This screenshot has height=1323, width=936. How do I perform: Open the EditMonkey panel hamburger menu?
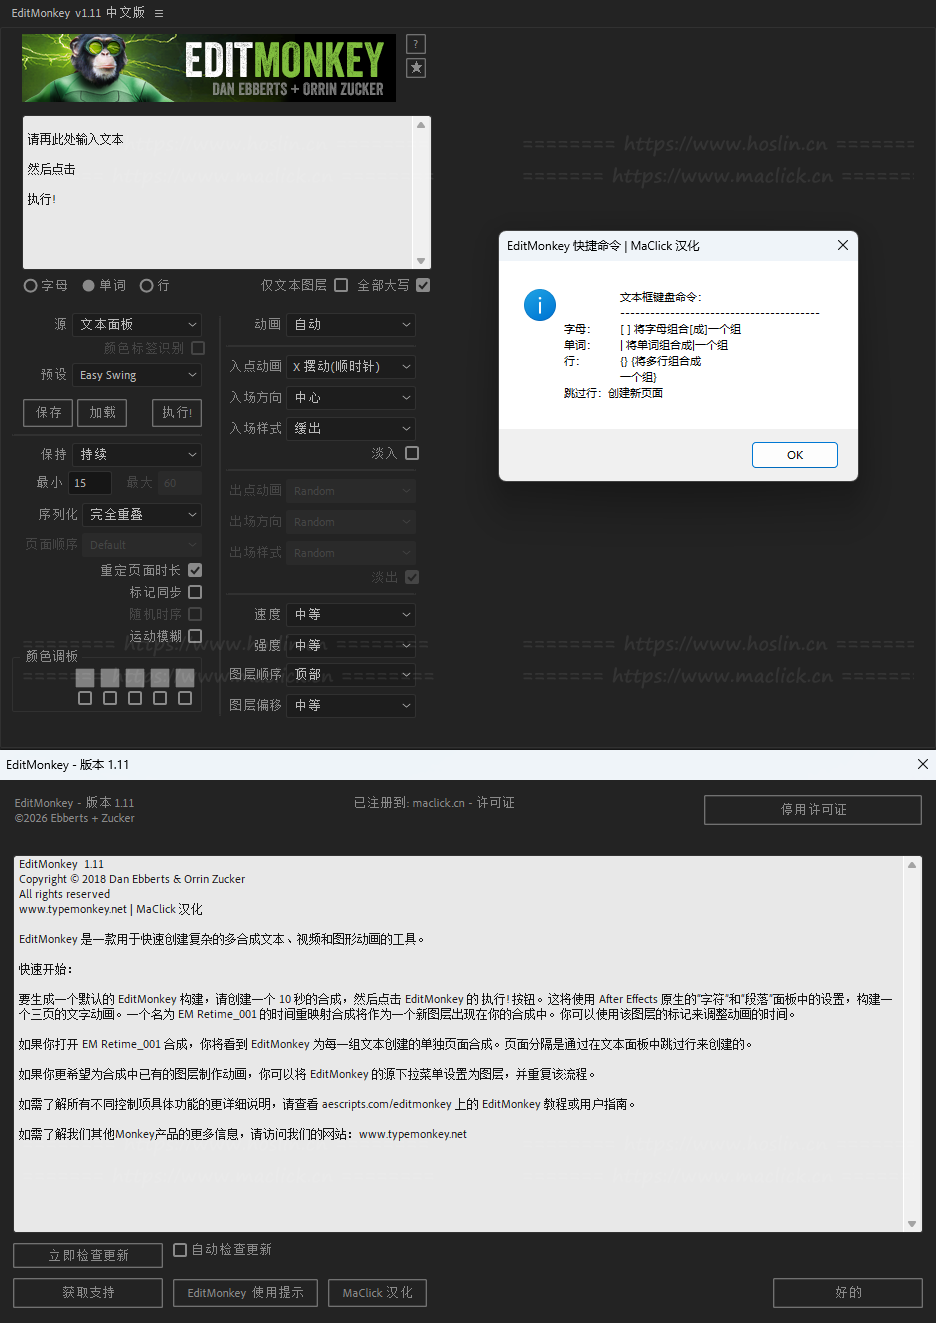(x=159, y=13)
